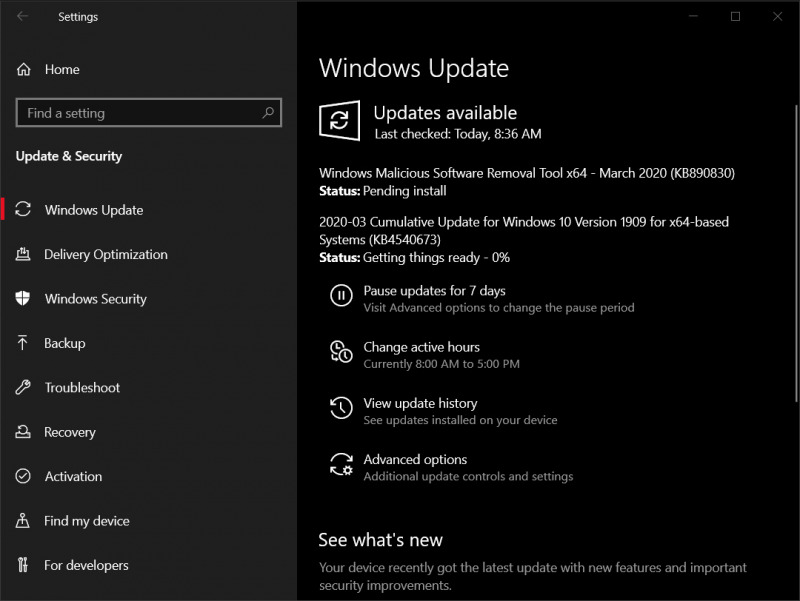This screenshot has height=601, width=800.
Task: Click the Activation checkmark circle icon
Action: (23, 476)
